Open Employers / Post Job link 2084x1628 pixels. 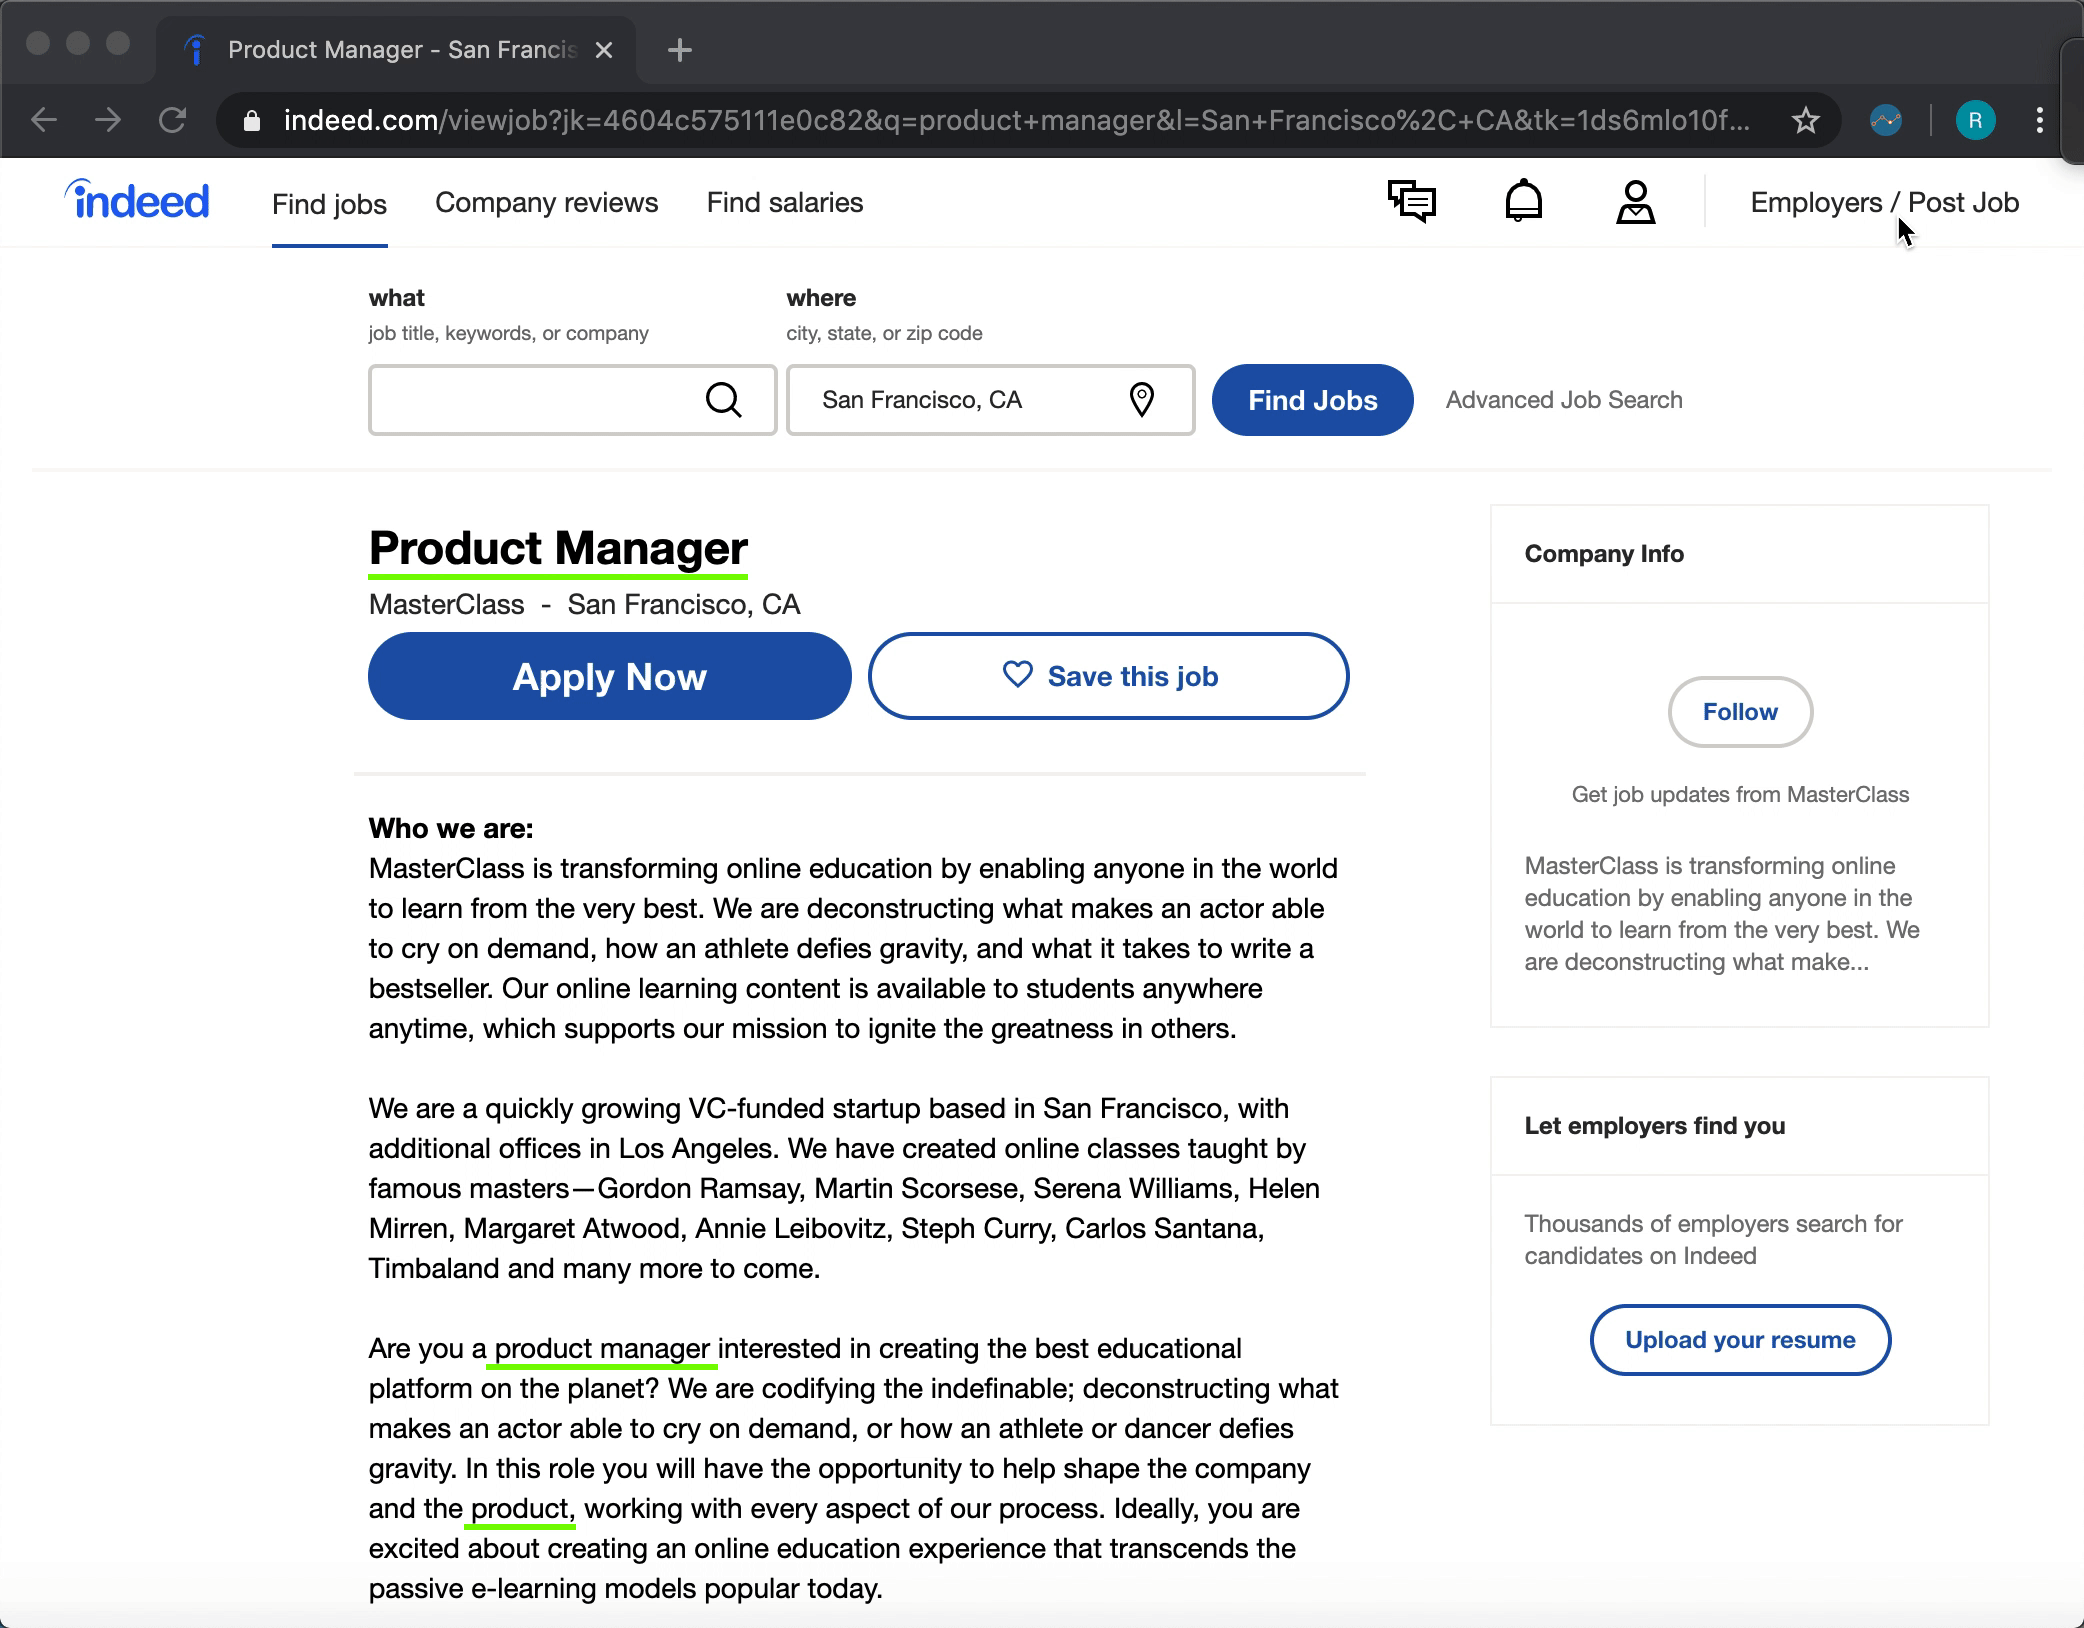1884,203
